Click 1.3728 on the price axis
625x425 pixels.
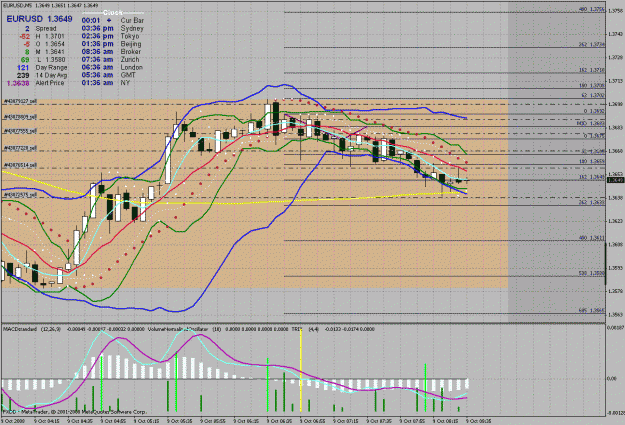616,58
